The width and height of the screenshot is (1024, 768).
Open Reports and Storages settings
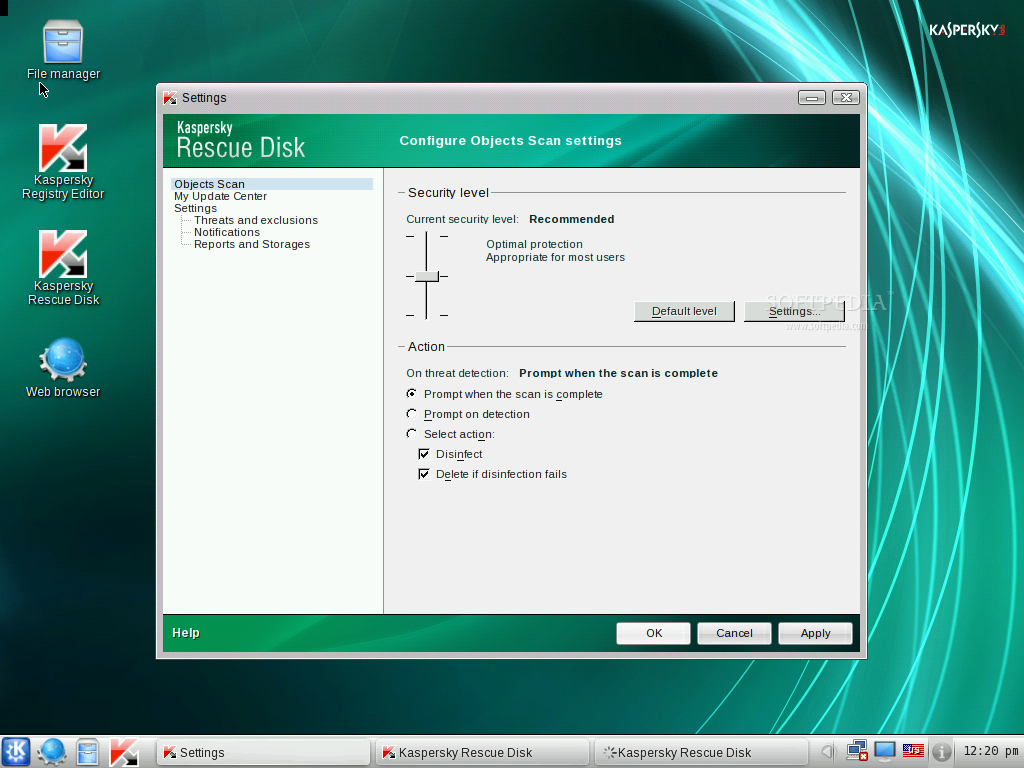point(252,244)
